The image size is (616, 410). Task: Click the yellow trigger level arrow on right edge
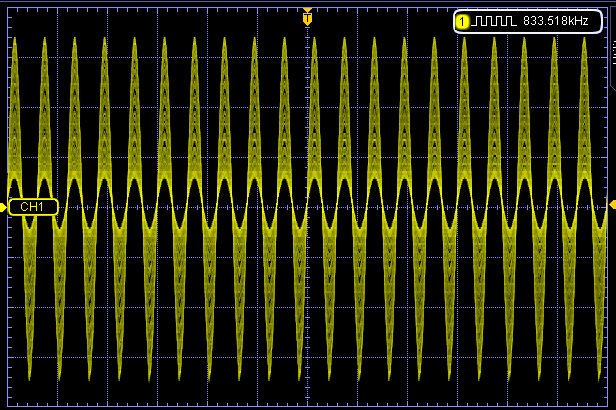point(612,205)
